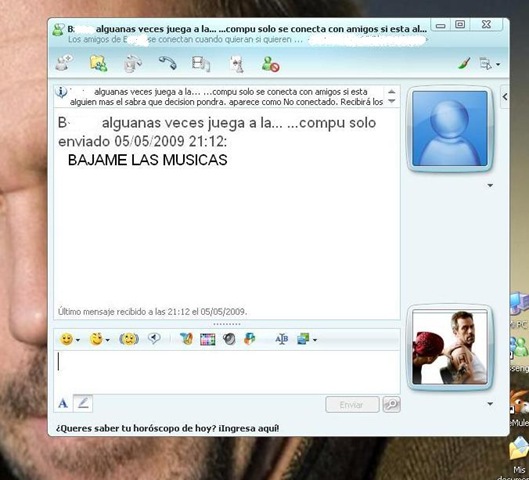Start a voice call with phone icon
This screenshot has width=529, height=480.
click(x=168, y=63)
